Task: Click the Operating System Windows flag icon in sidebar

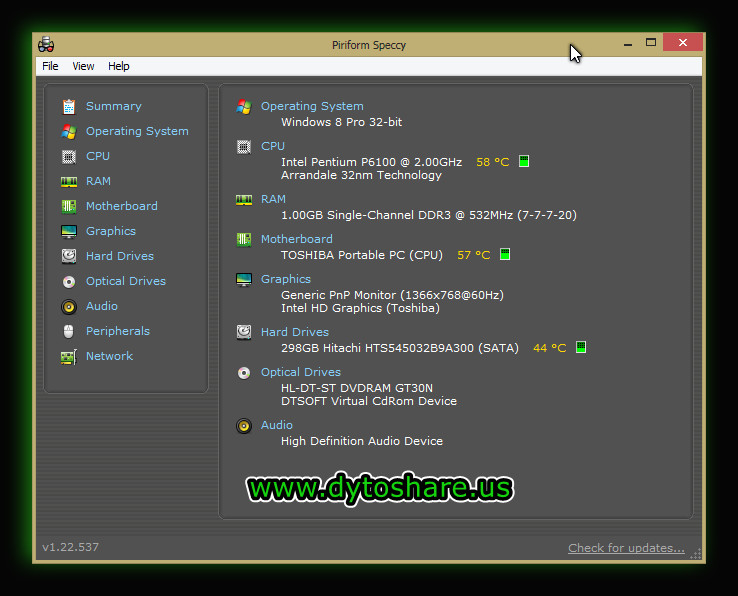Action: 69,132
